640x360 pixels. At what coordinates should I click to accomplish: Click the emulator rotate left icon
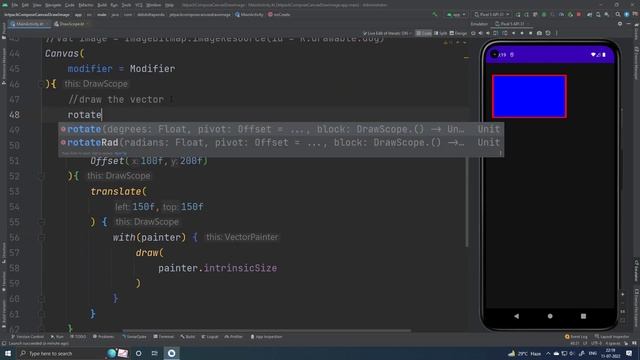[496, 33]
